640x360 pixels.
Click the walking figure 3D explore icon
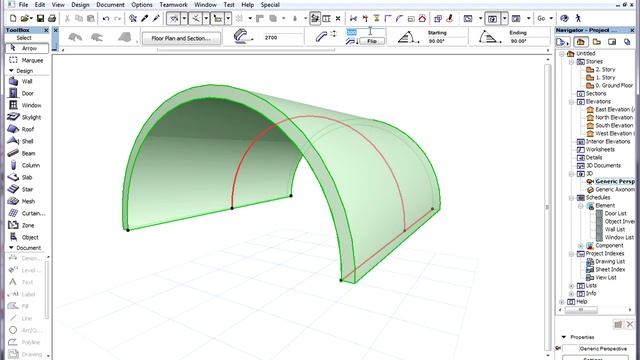pyautogui.click(x=578, y=18)
